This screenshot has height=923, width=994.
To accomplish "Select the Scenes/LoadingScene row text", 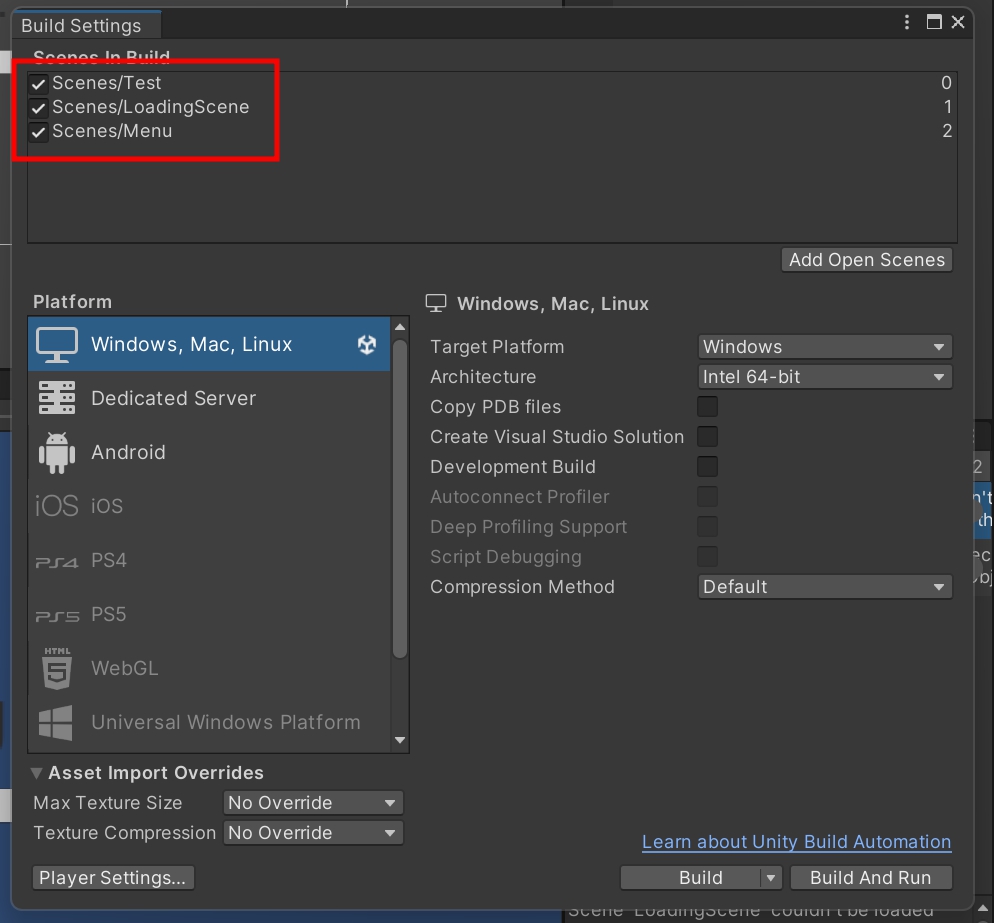I will coord(151,107).
